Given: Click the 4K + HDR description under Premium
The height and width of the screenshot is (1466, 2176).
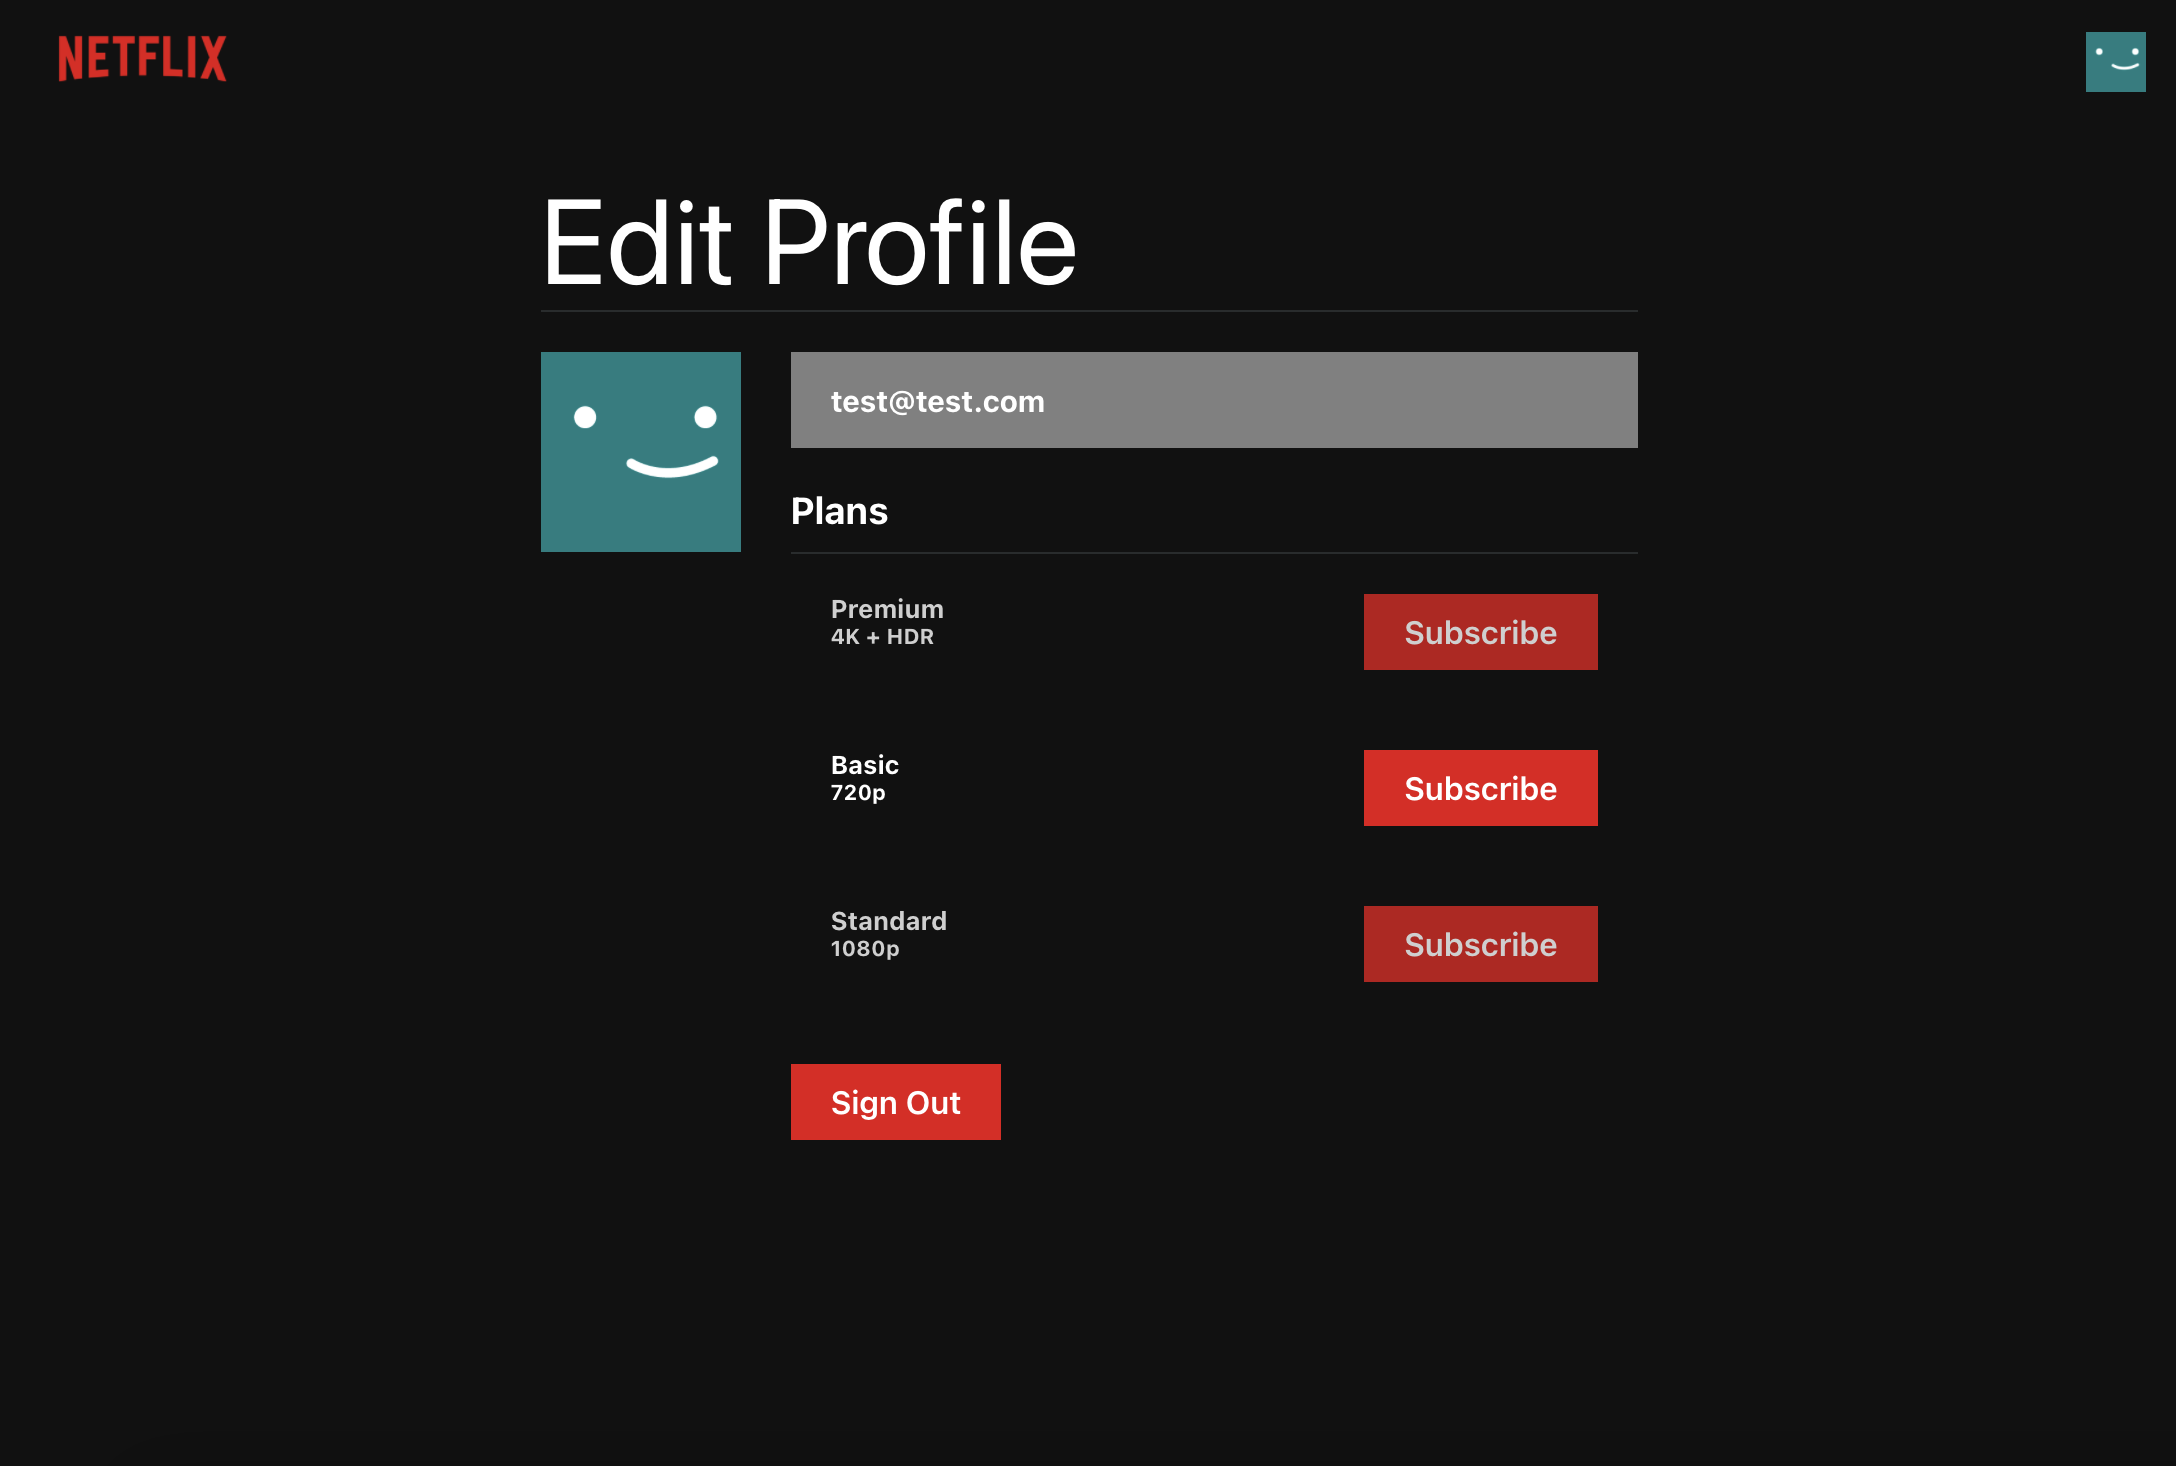Looking at the screenshot, I should (882, 635).
